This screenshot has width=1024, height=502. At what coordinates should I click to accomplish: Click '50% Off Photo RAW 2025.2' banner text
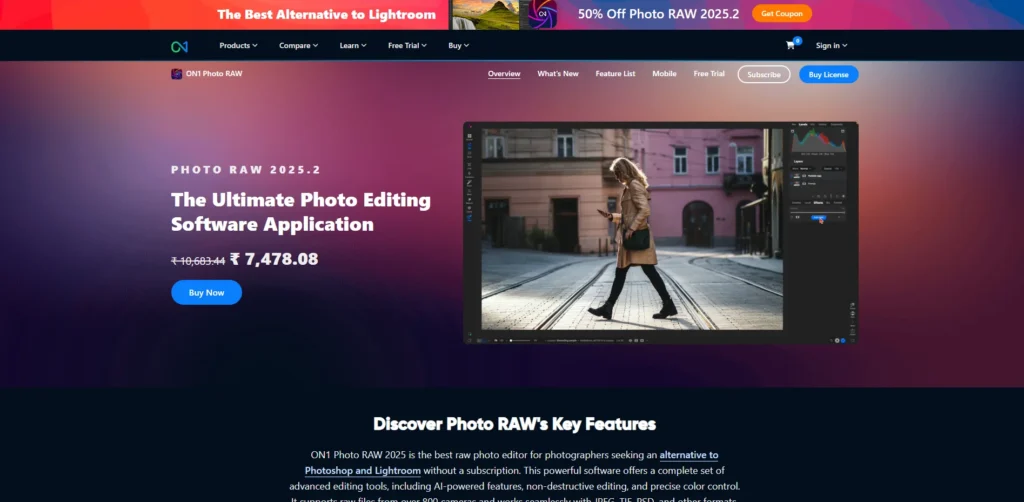660,14
